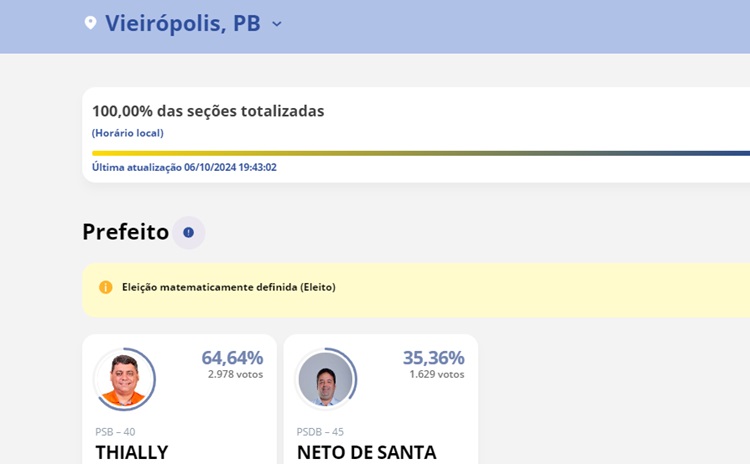Click the PSB – 40 party label
The image size is (750, 464).
[115, 432]
